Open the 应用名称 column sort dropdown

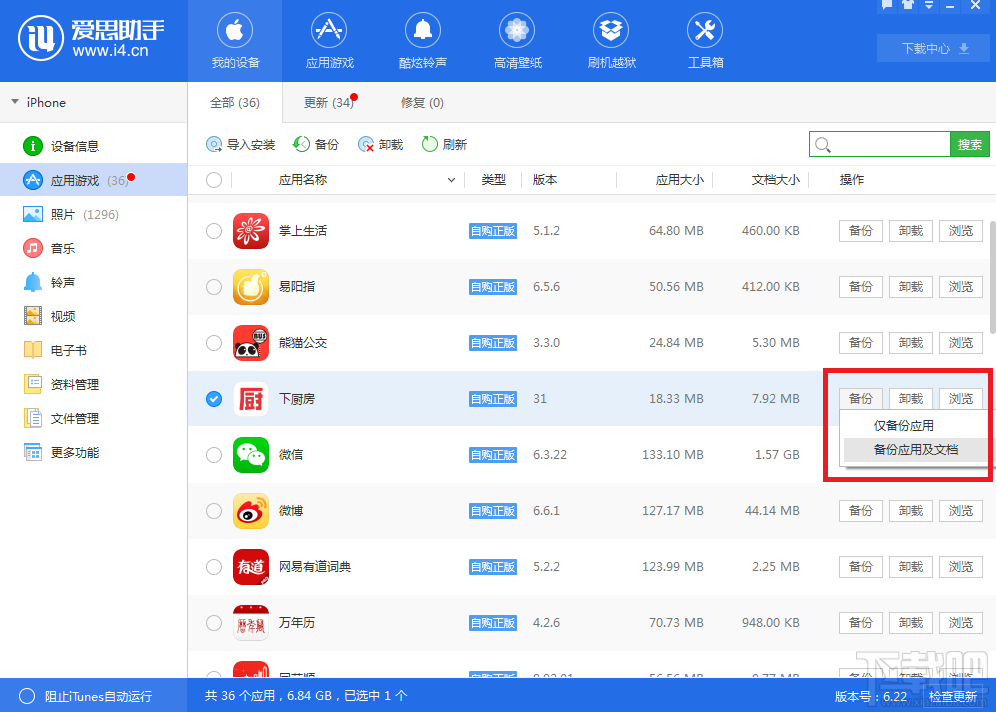[452, 180]
